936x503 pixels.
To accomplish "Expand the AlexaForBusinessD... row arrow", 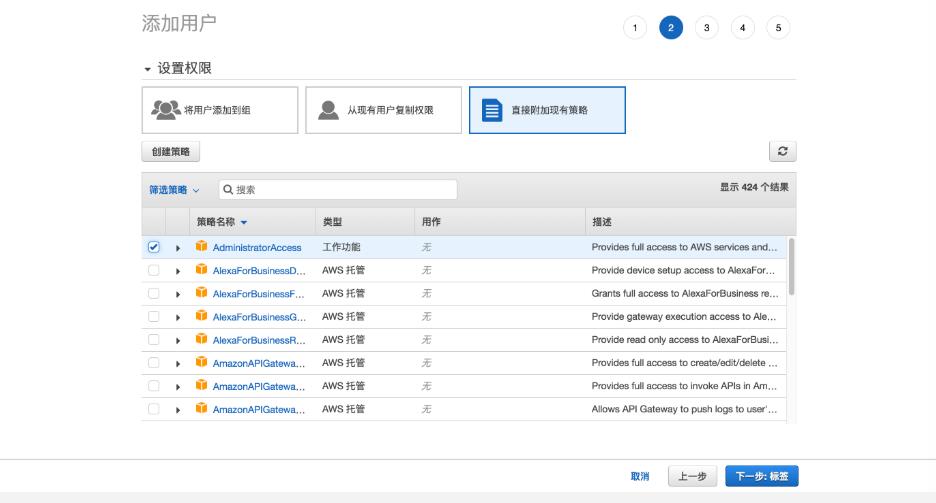I will point(178,271).
